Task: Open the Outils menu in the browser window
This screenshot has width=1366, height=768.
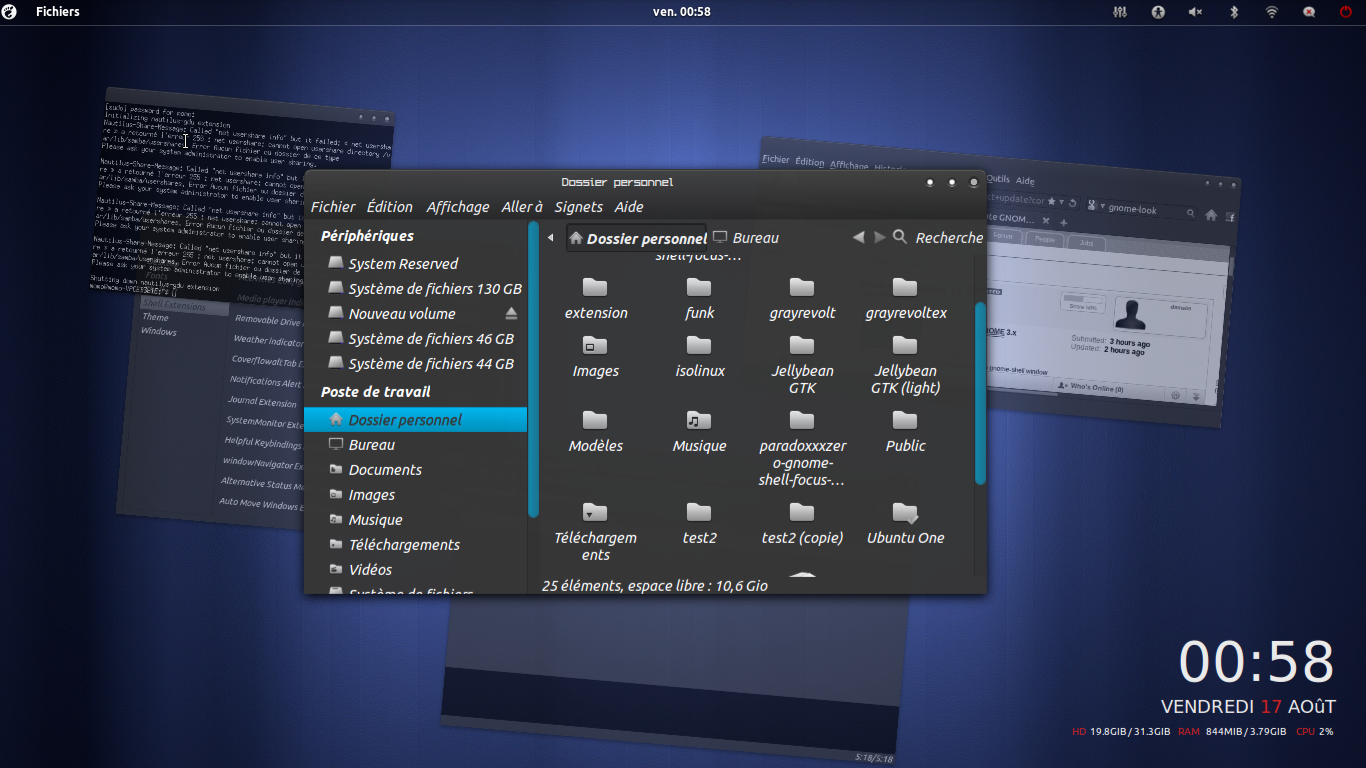Action: [x=998, y=179]
